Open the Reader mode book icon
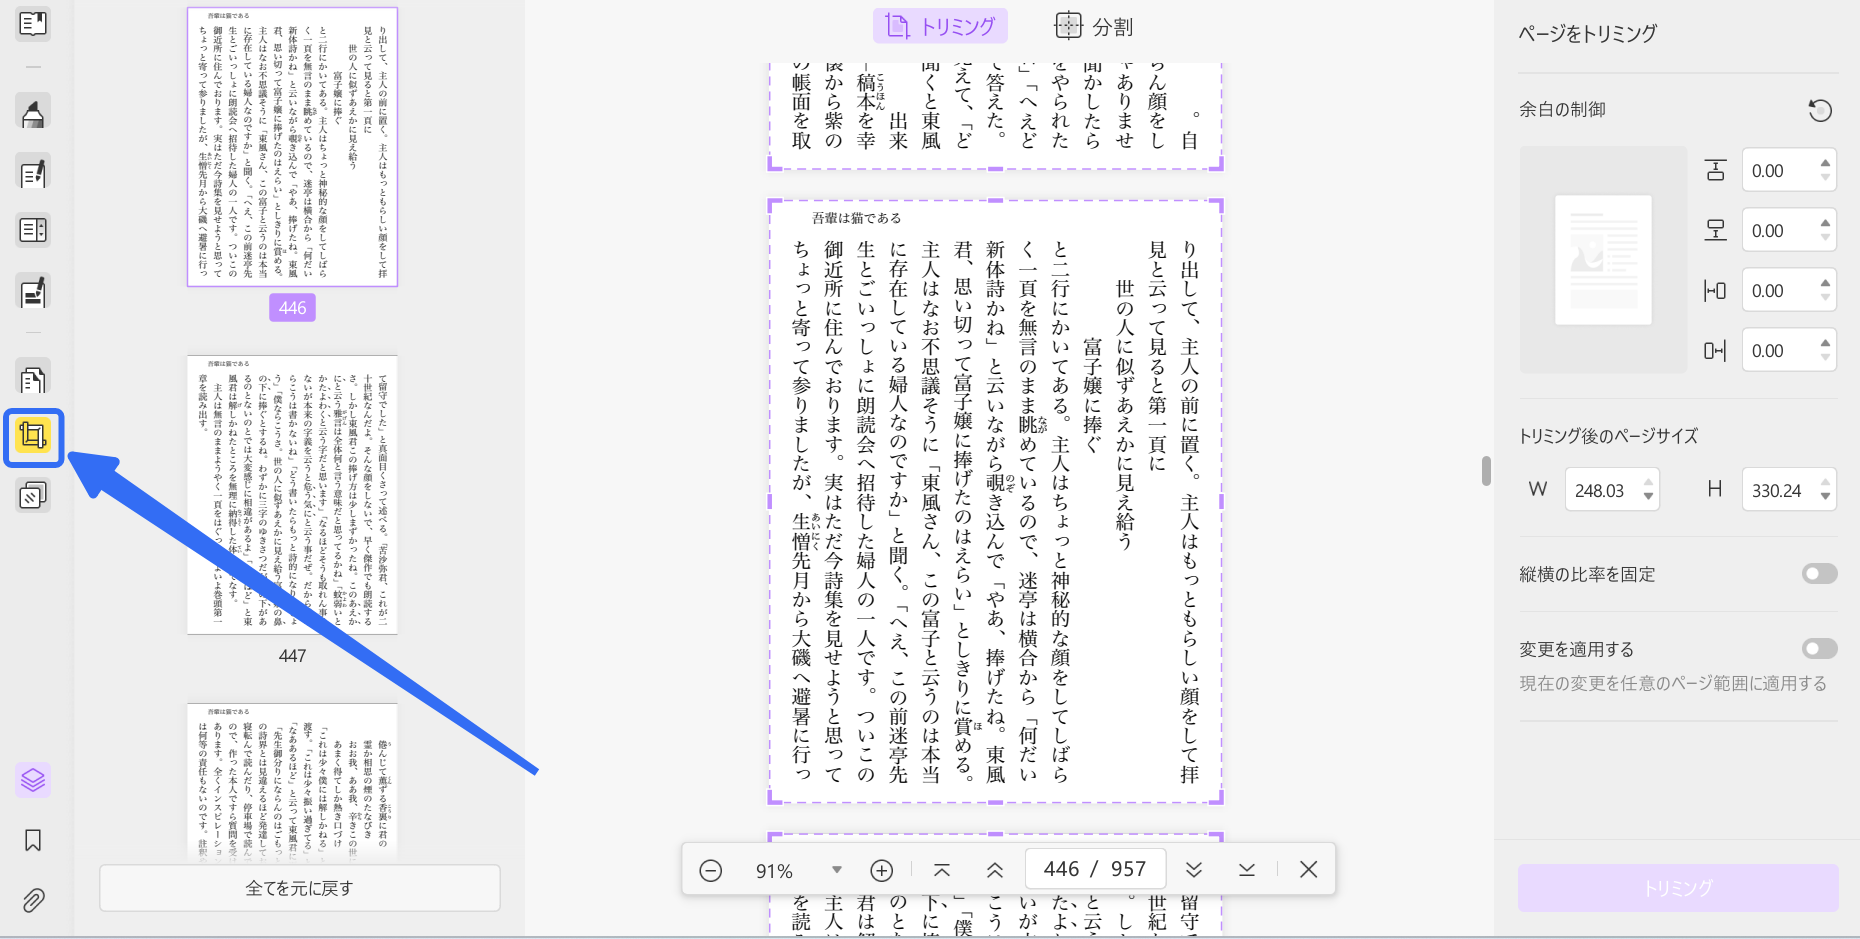Viewport: 1860px width, 939px height. click(x=33, y=23)
